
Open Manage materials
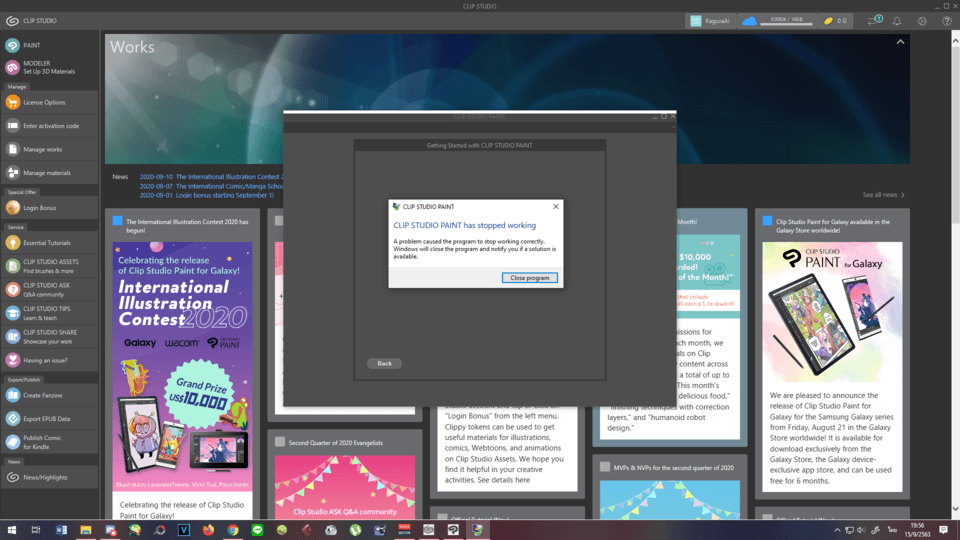[49, 173]
